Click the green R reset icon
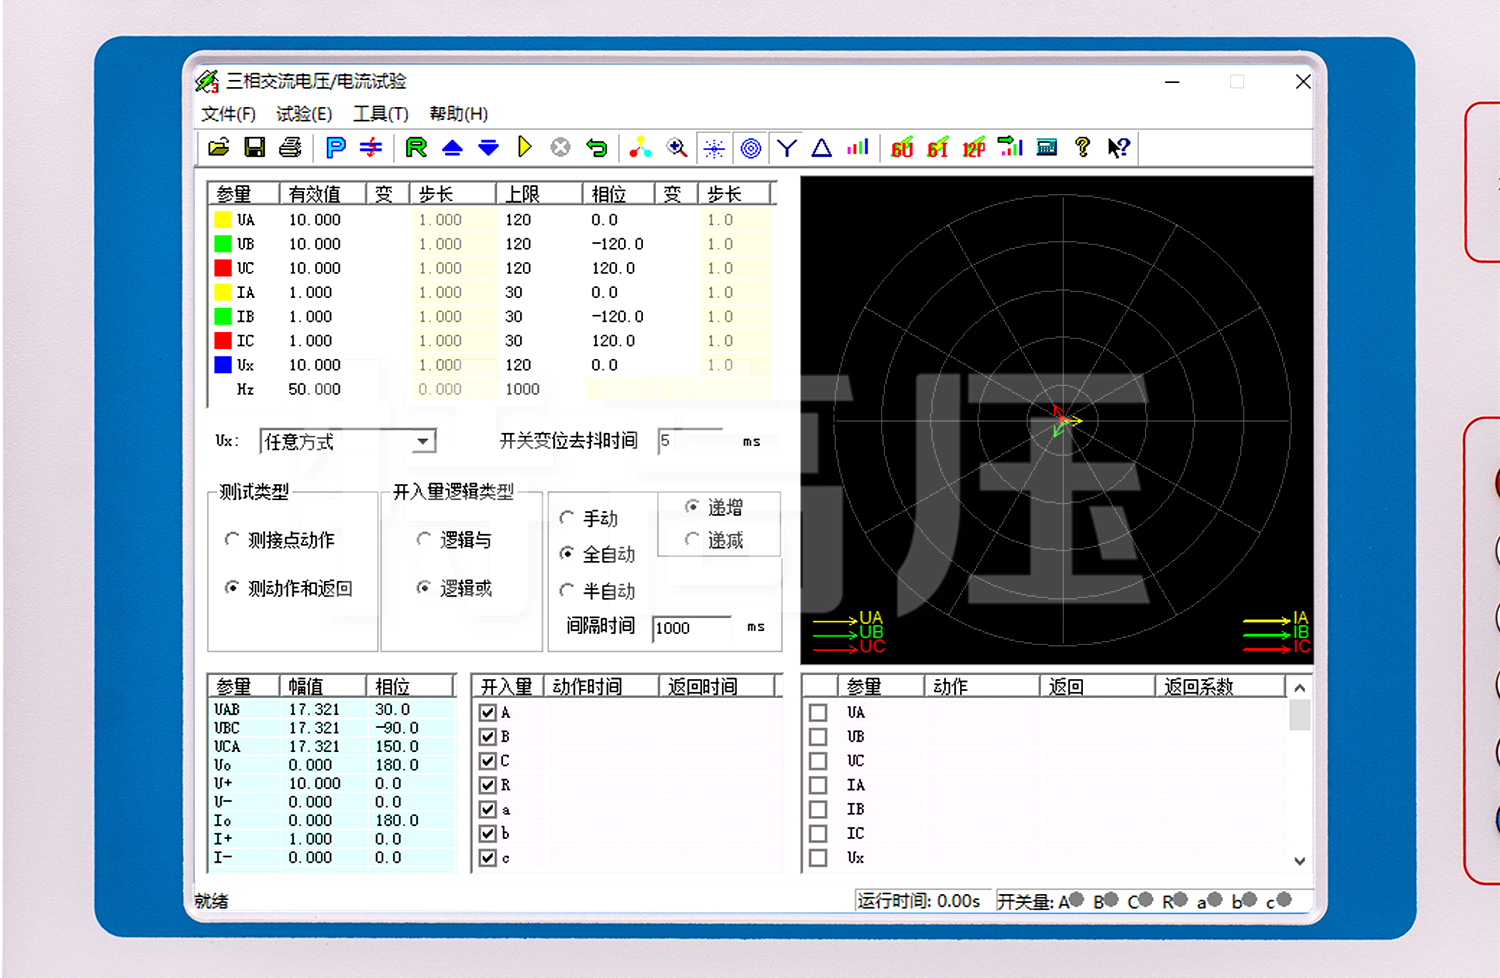This screenshot has height=978, width=1500. point(418,147)
